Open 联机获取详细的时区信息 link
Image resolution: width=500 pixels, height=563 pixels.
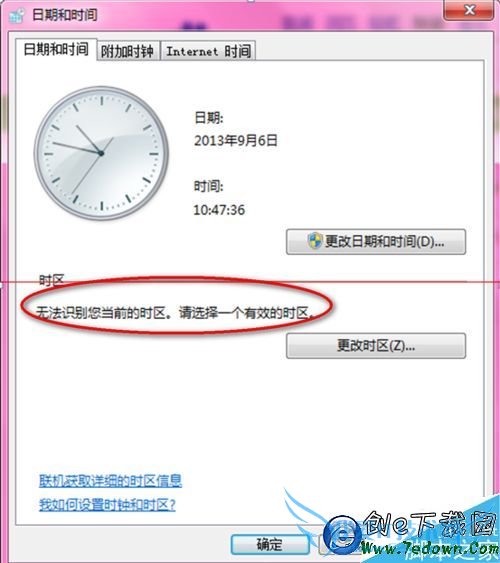(x=110, y=481)
